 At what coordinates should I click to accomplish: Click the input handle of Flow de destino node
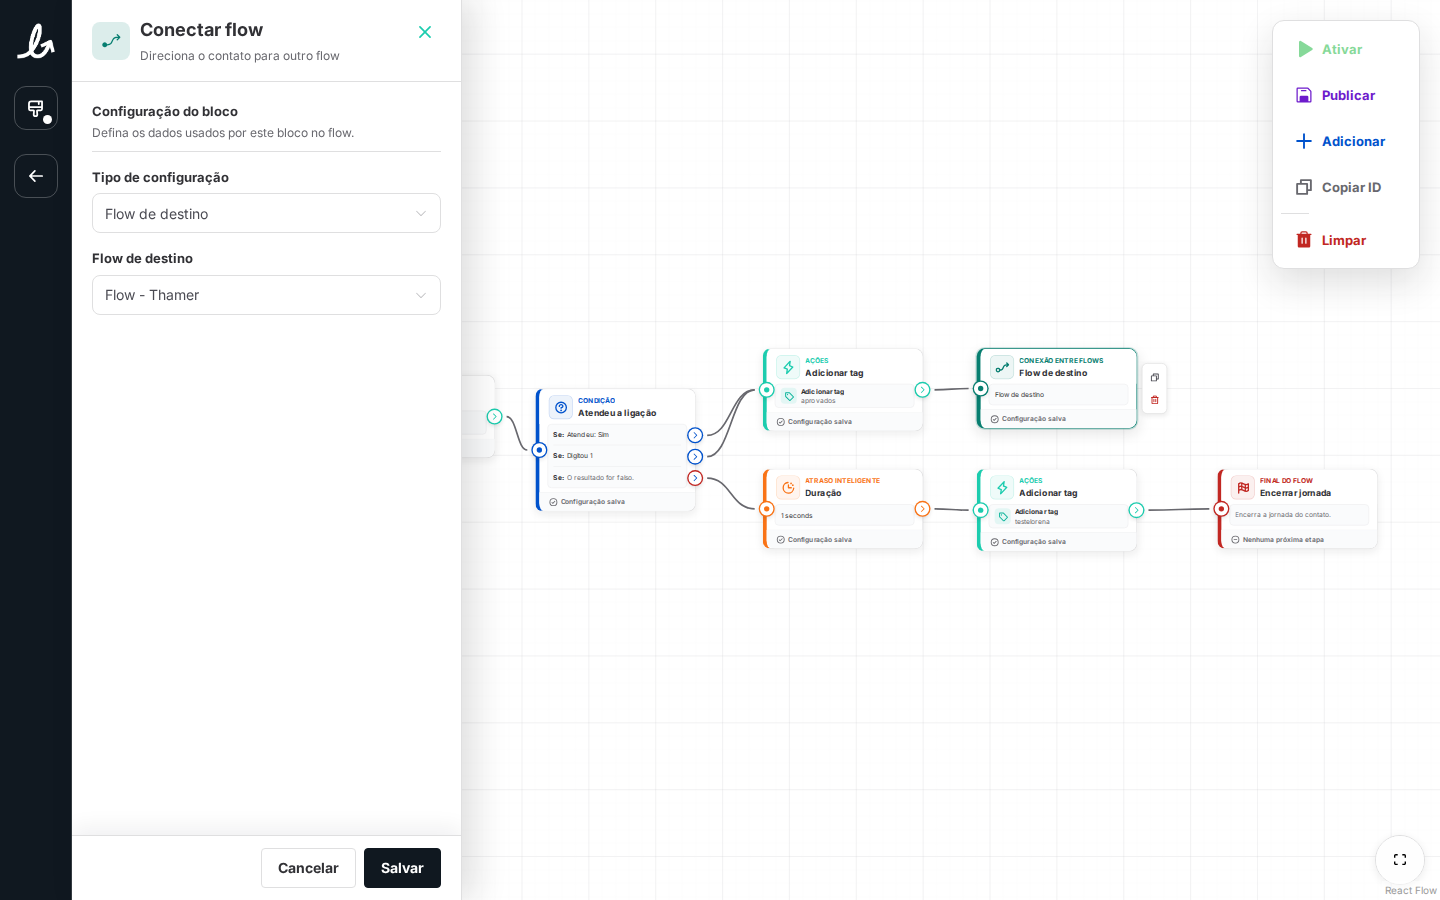point(981,388)
